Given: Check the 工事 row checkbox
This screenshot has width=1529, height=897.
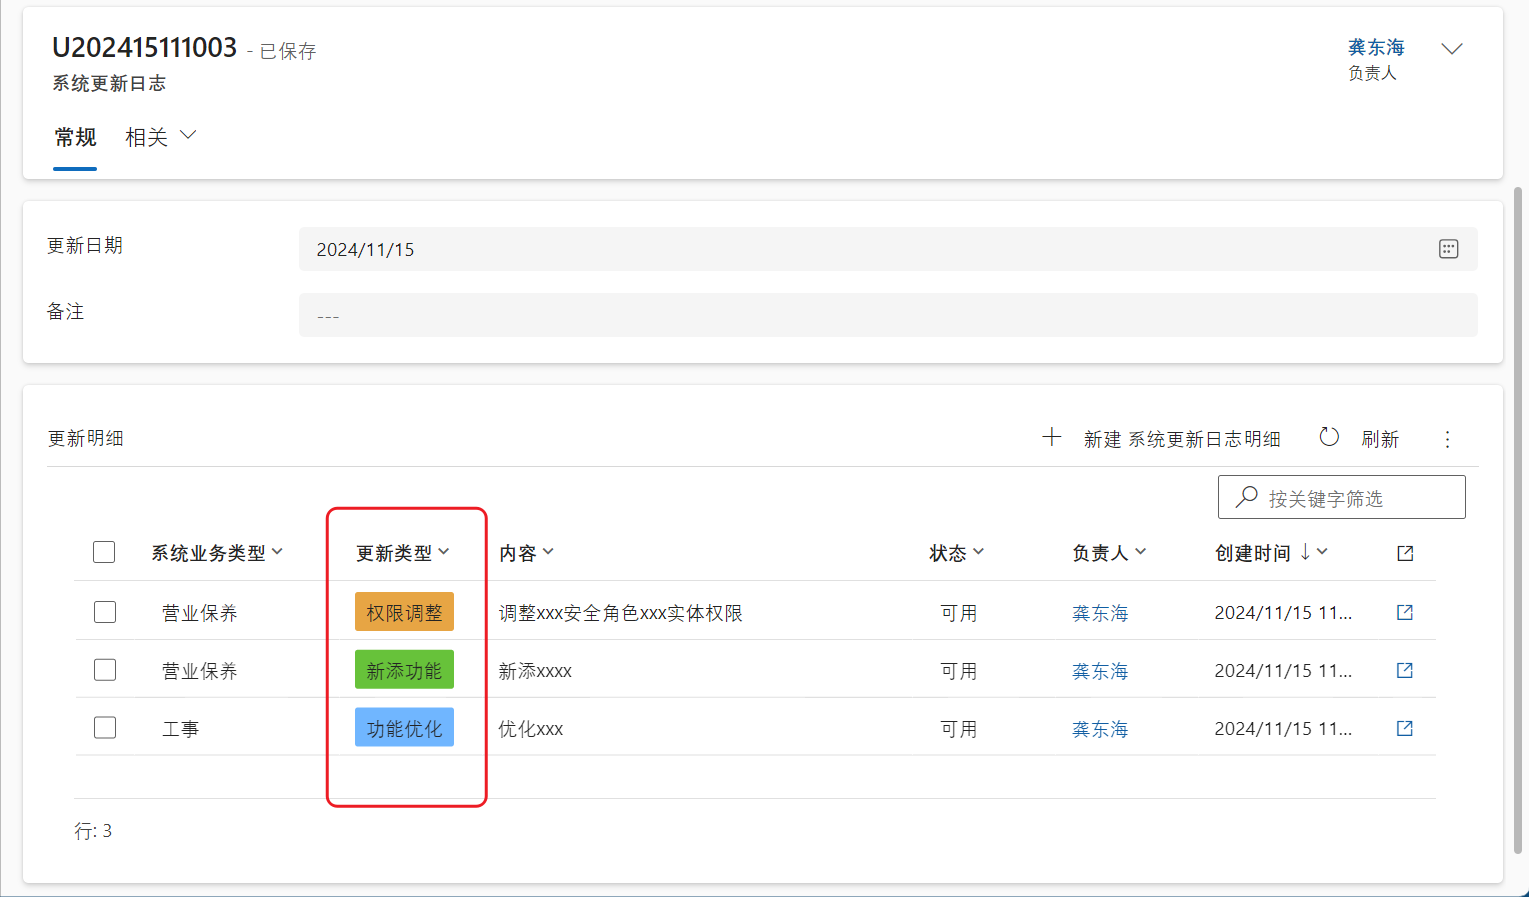Looking at the screenshot, I should coord(105,728).
